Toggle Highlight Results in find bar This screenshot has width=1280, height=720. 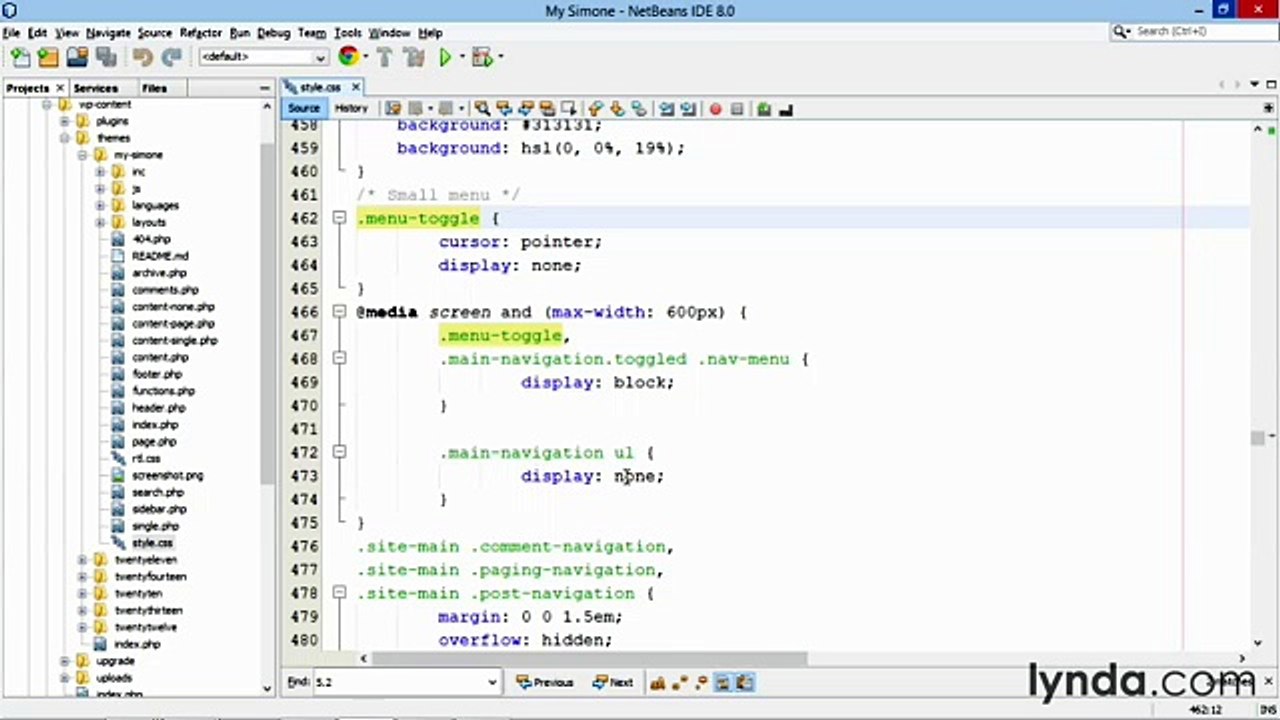[723, 682]
